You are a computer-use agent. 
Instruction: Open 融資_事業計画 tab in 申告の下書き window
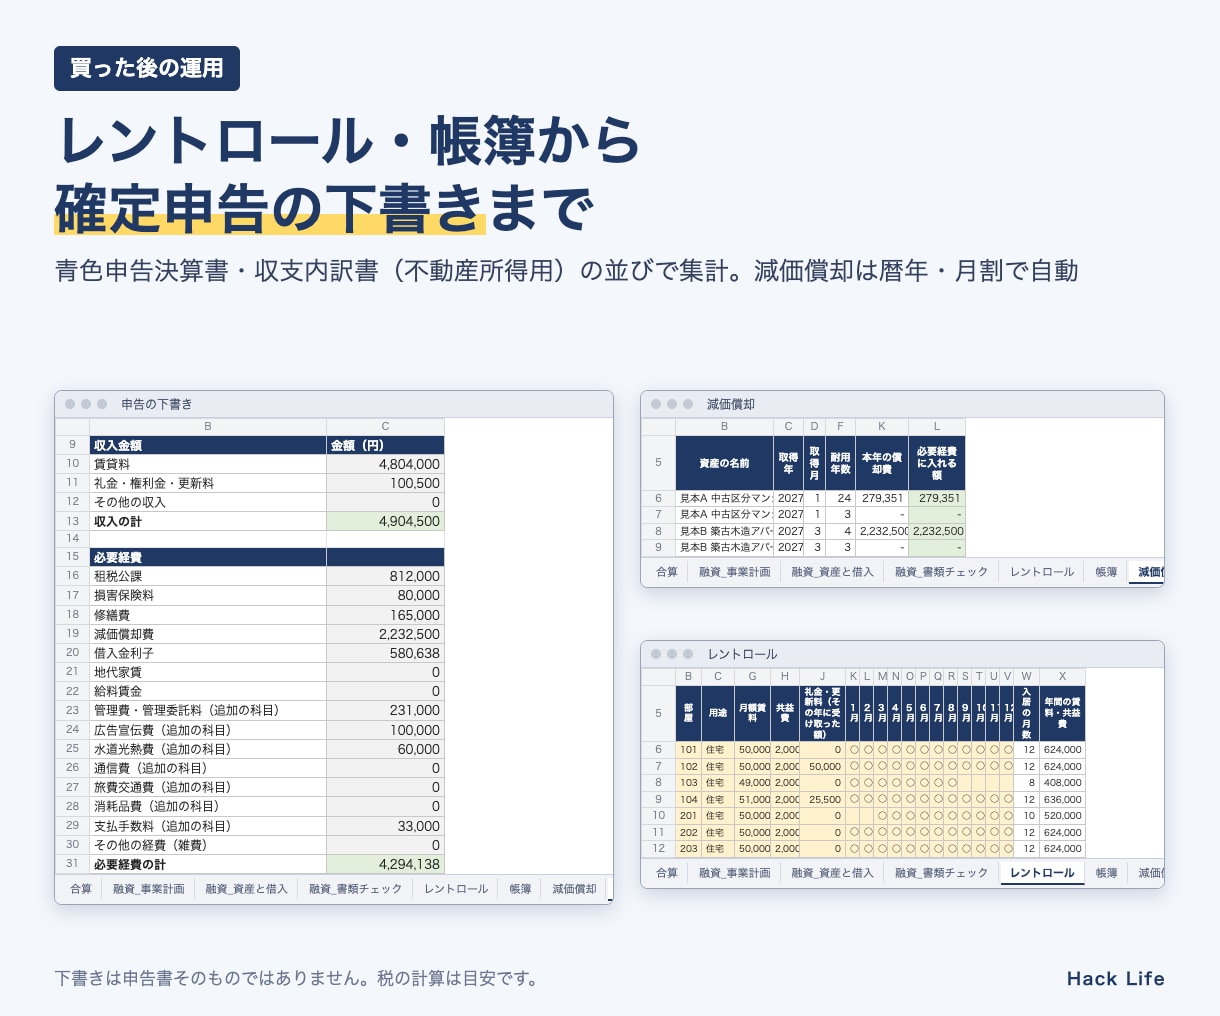[149, 889]
